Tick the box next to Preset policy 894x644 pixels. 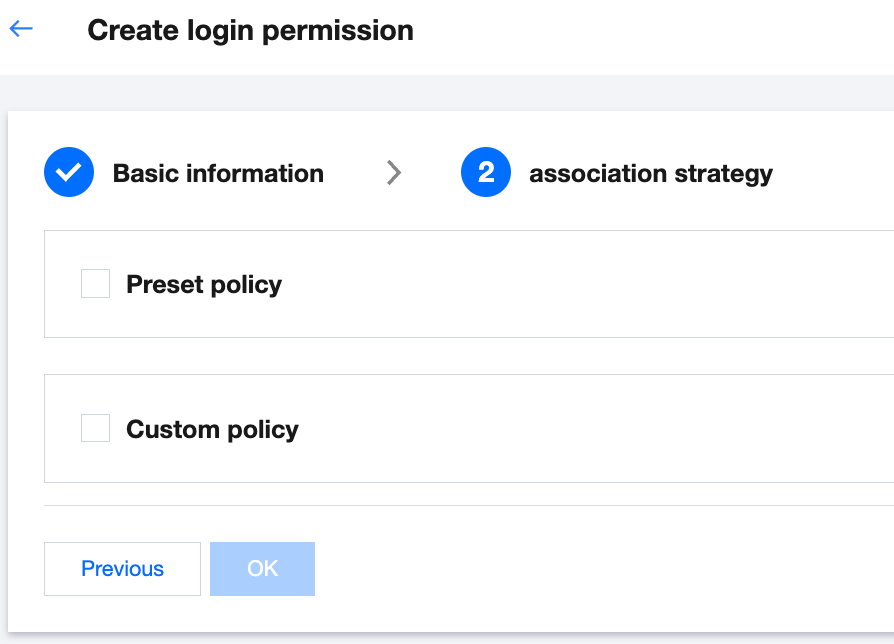pyautogui.click(x=95, y=283)
